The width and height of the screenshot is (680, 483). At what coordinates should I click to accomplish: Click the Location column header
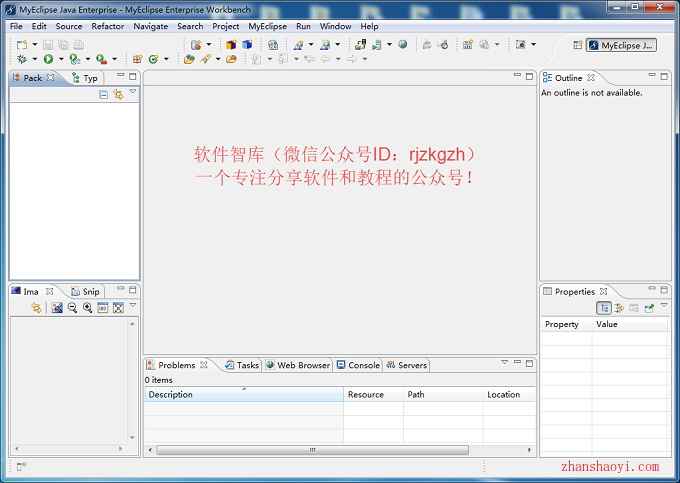point(510,395)
